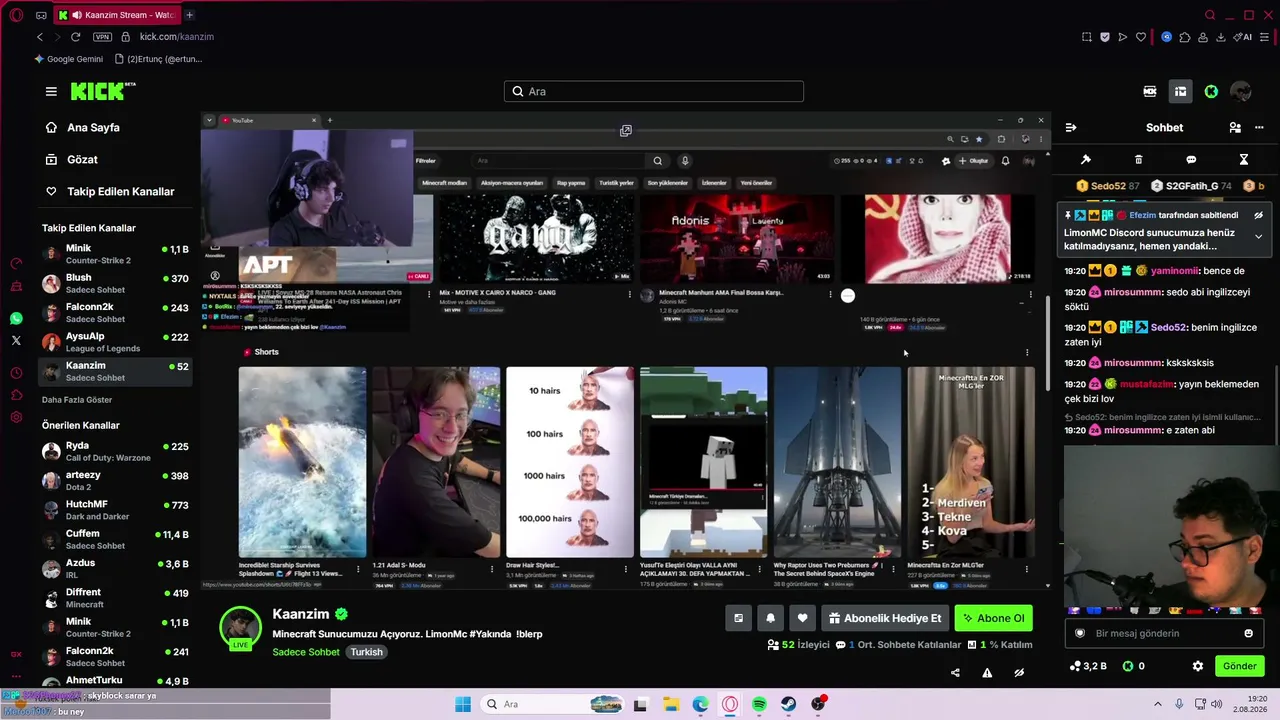Select the Kaanzim Stream tab
Image resolution: width=1280 pixels, height=720 pixels.
pos(115,15)
